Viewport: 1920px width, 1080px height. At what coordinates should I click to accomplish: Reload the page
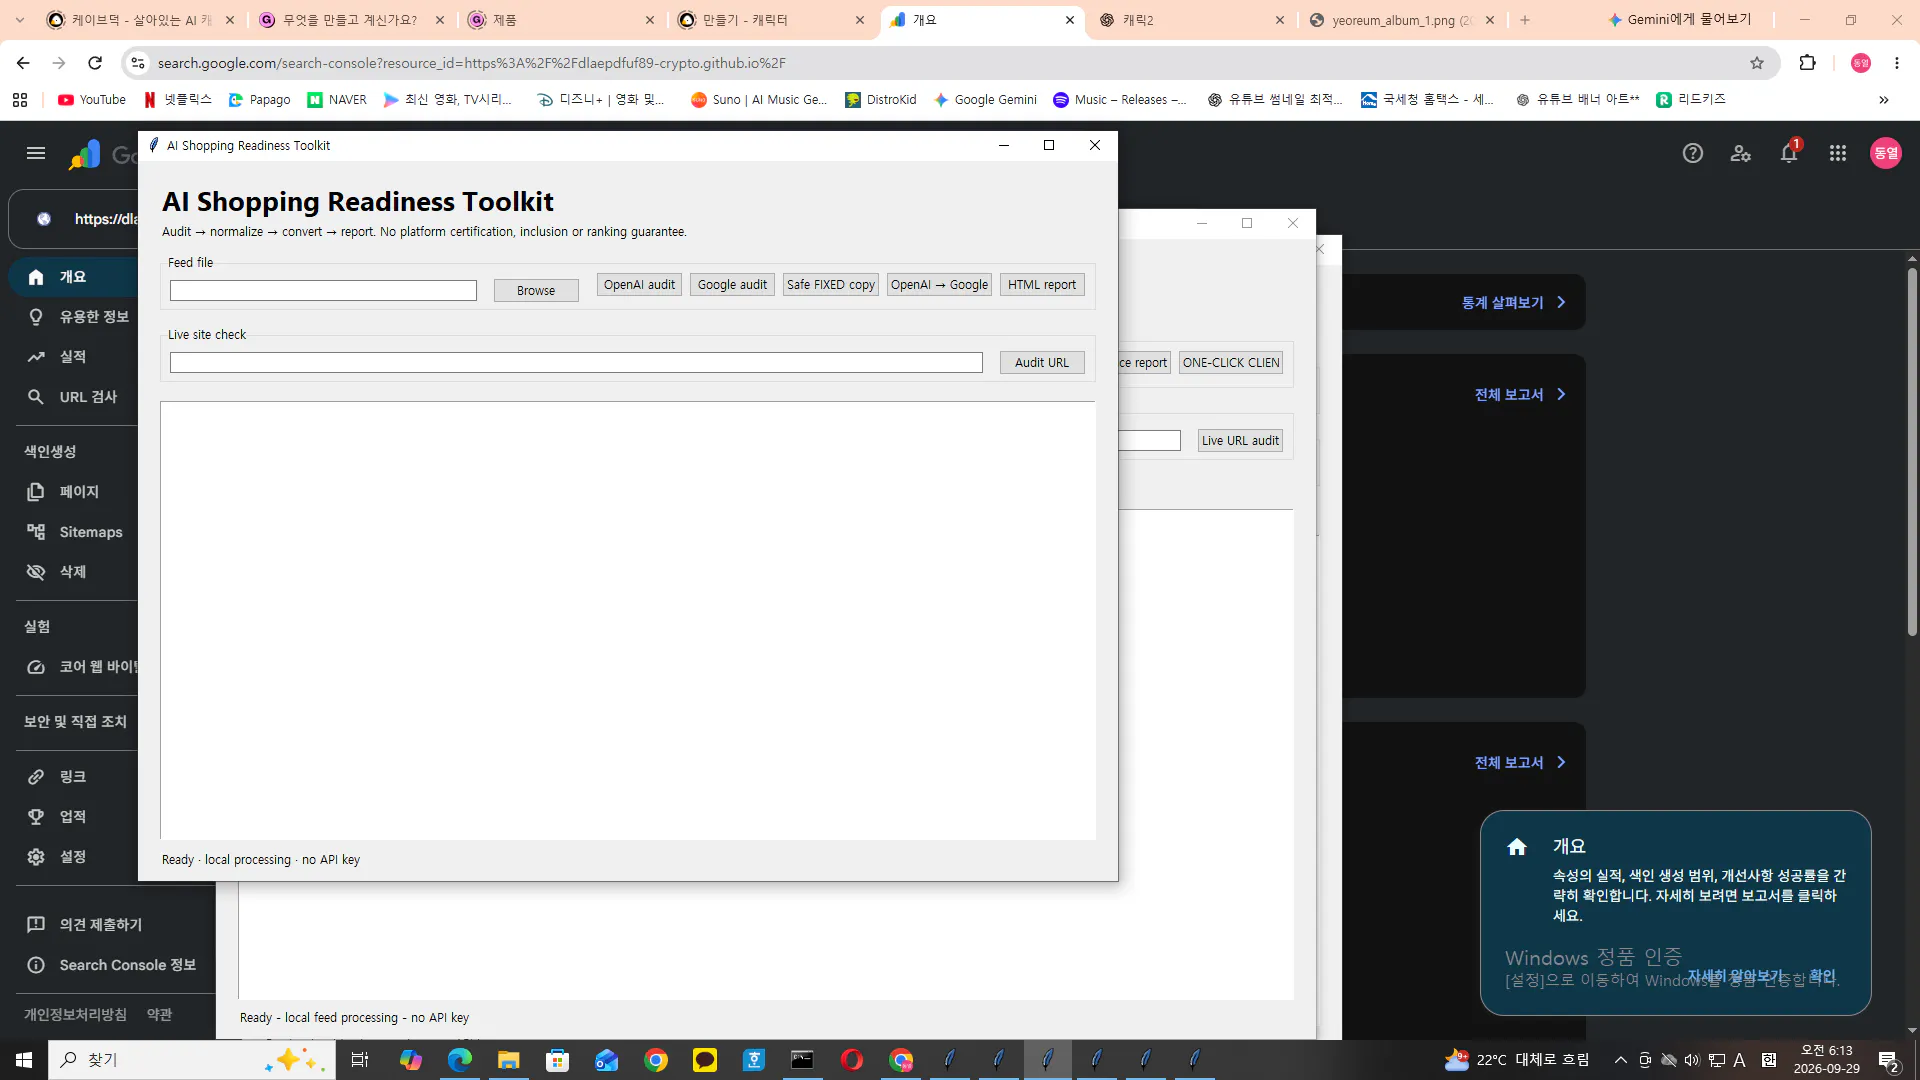[x=95, y=63]
